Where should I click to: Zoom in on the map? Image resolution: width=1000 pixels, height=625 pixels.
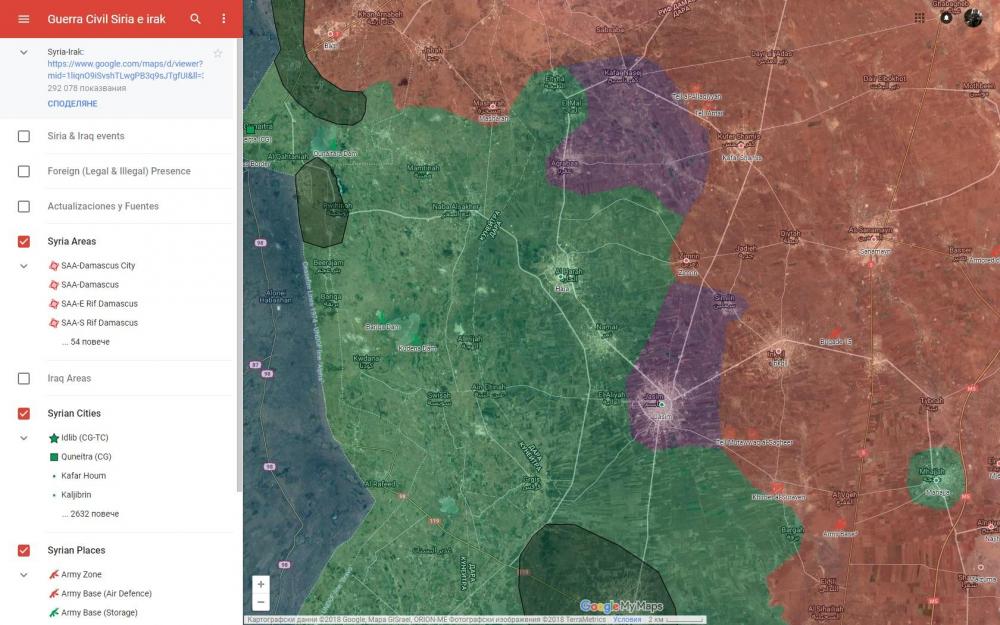(261, 584)
